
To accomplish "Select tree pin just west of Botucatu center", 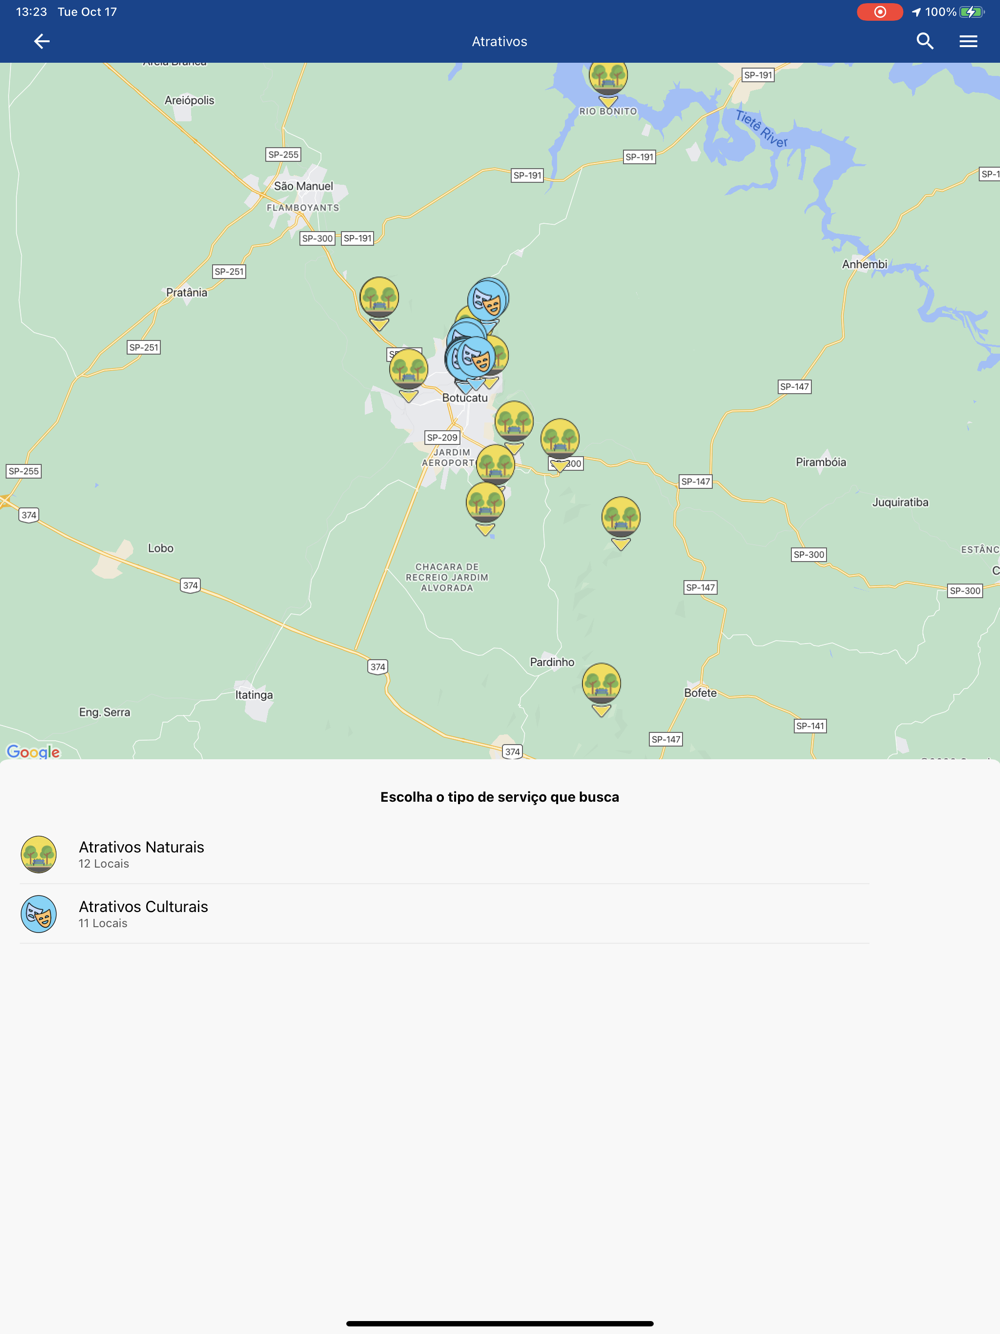I will point(409,375).
